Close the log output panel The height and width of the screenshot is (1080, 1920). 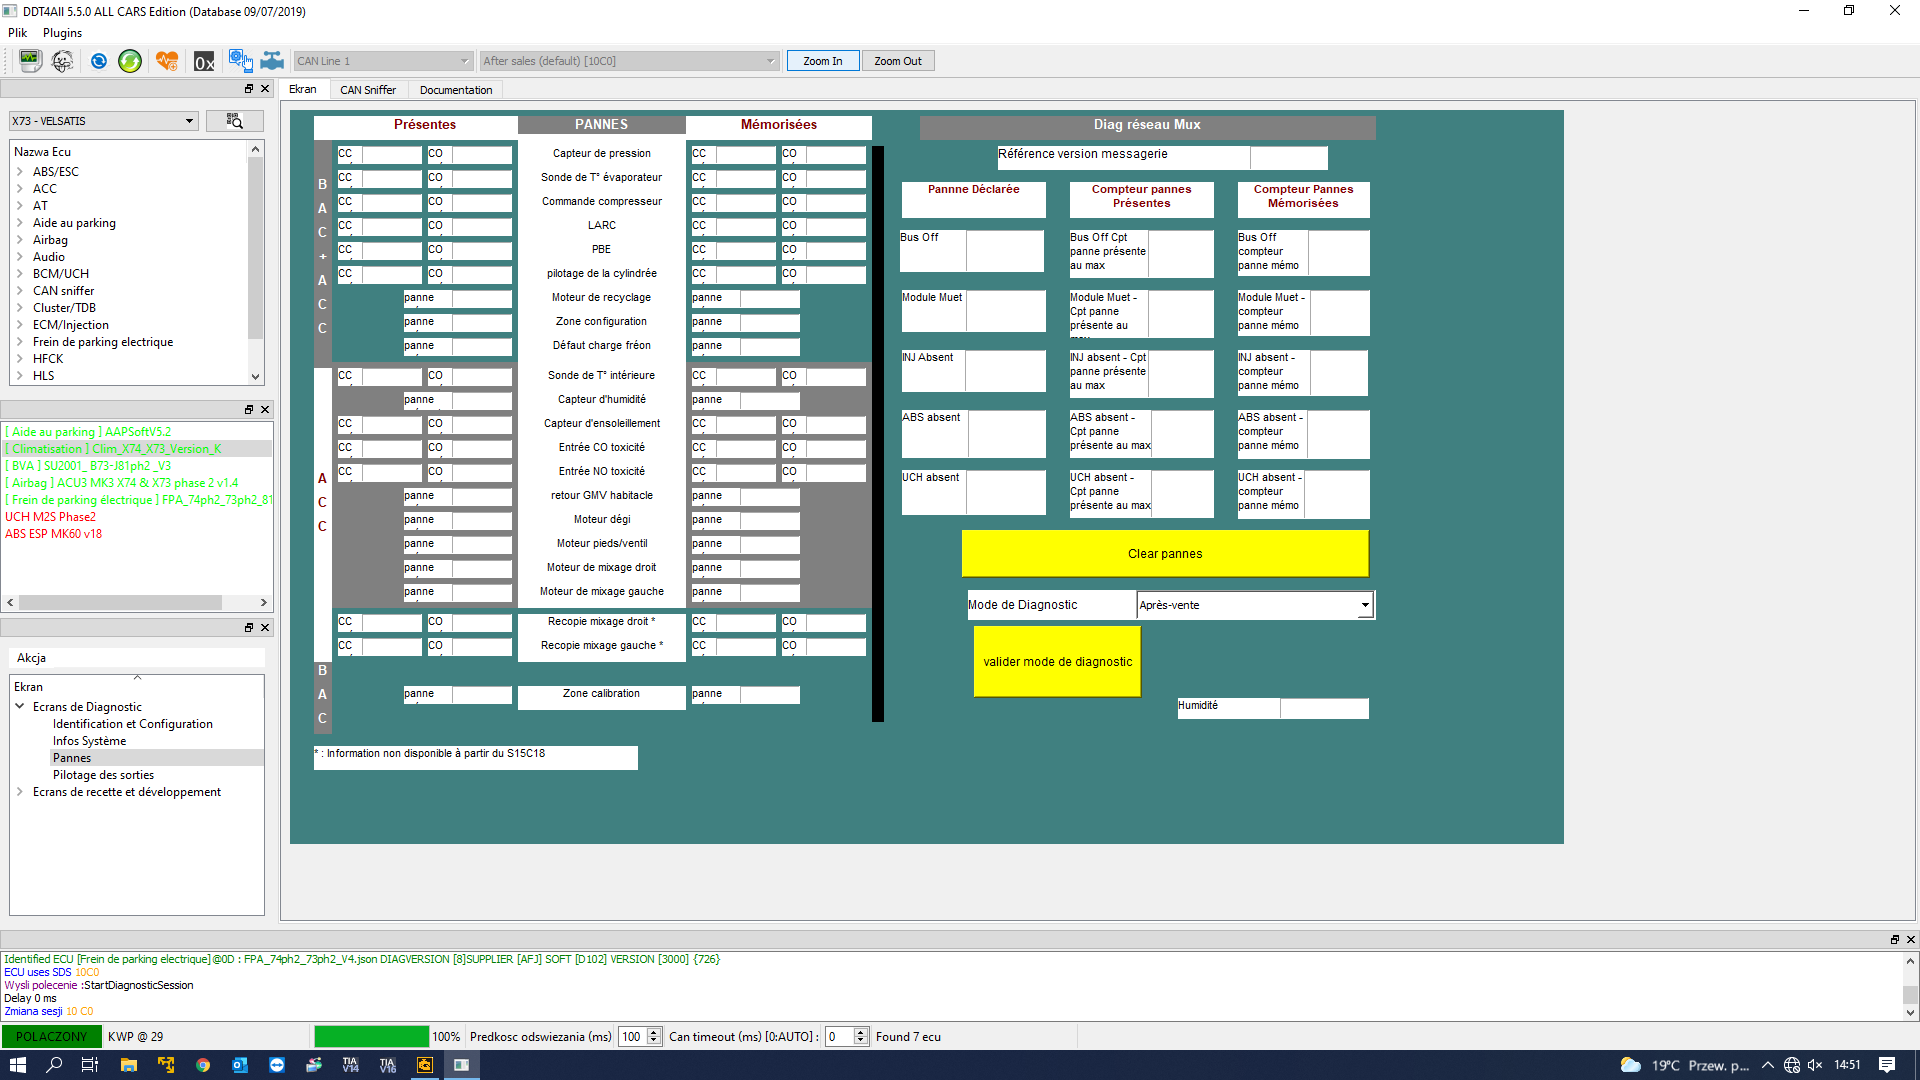click(1910, 940)
